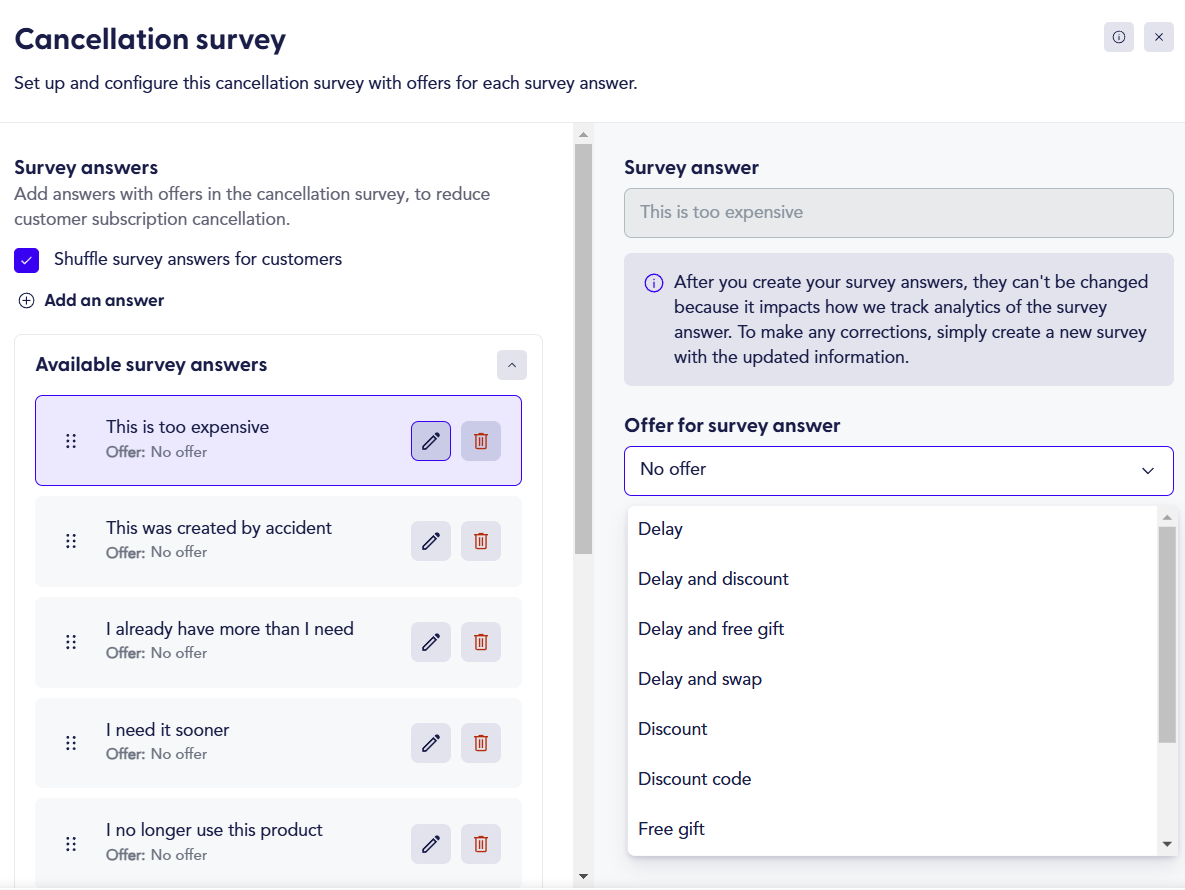This screenshot has height=890, width=1185.
Task: Click the left panel's vertical scrollbar thumb
Action: (x=583, y=349)
